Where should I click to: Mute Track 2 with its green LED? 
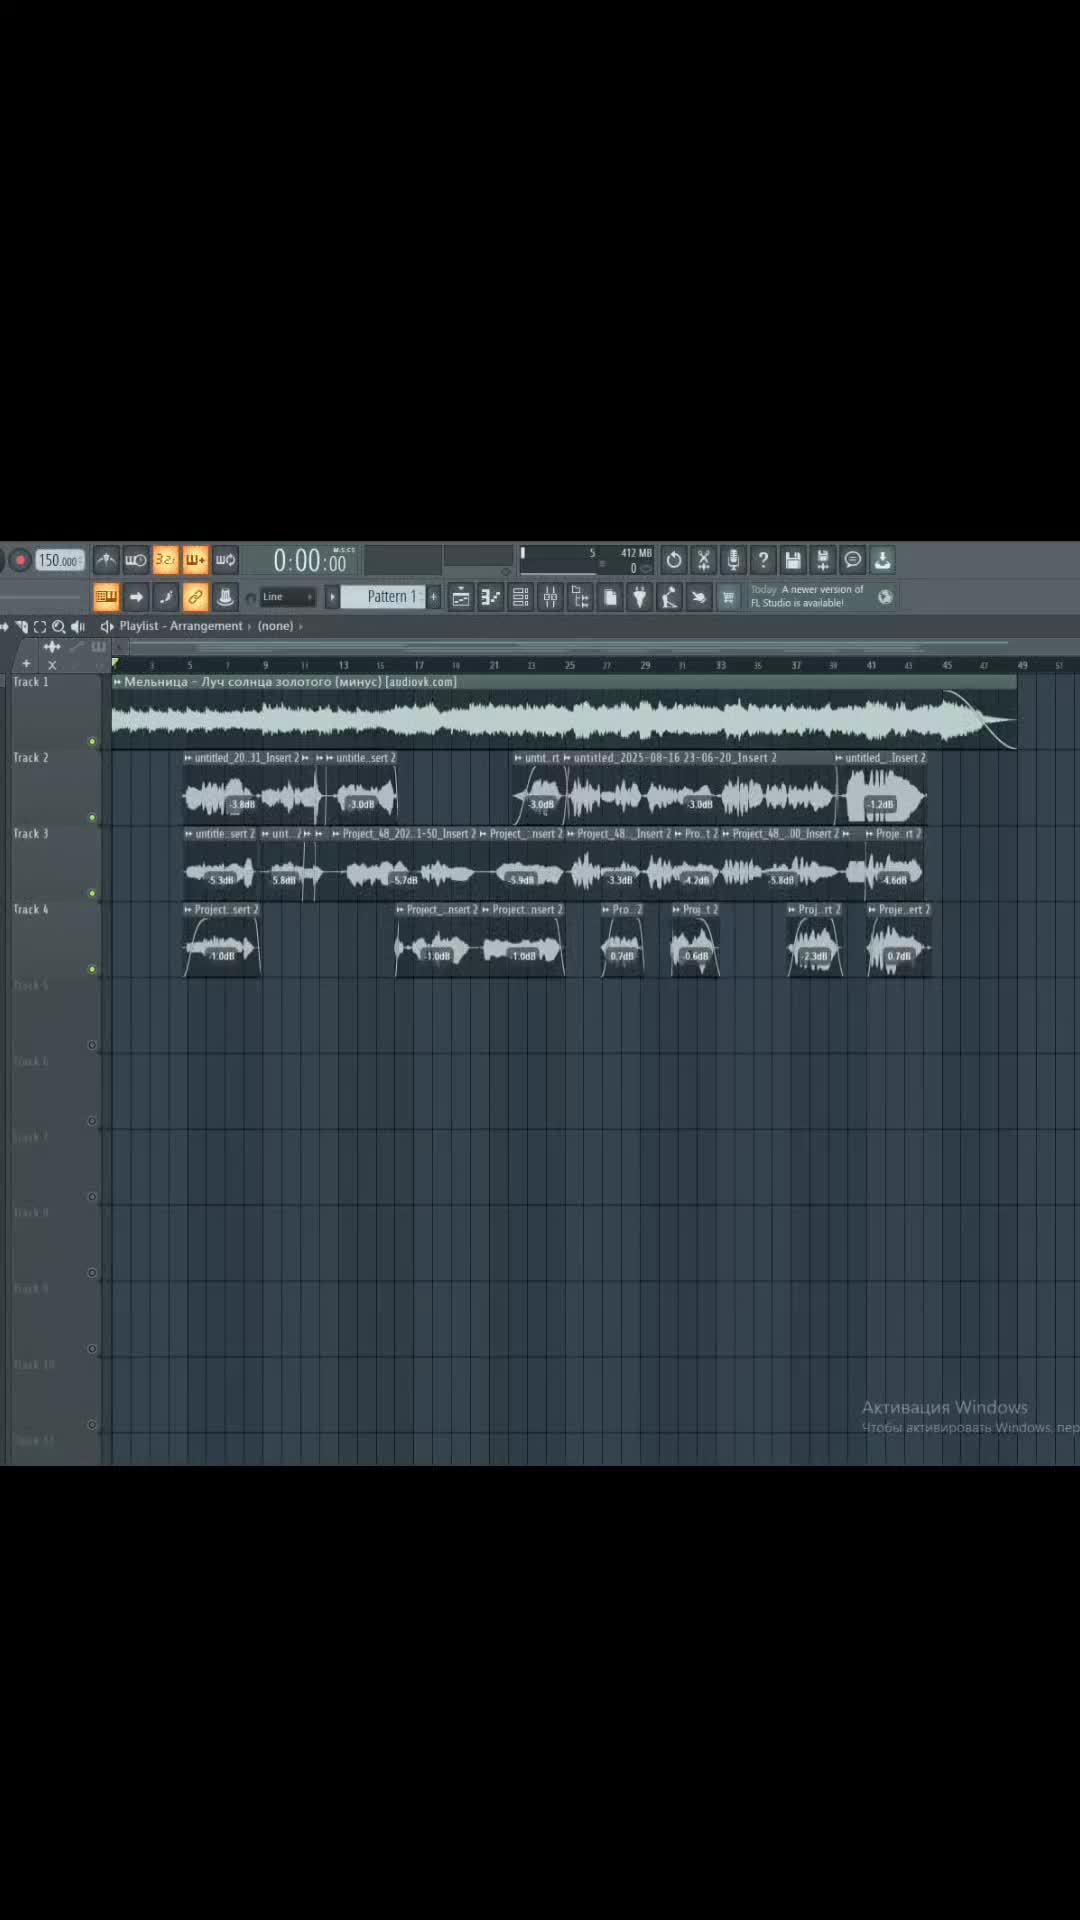click(92, 818)
